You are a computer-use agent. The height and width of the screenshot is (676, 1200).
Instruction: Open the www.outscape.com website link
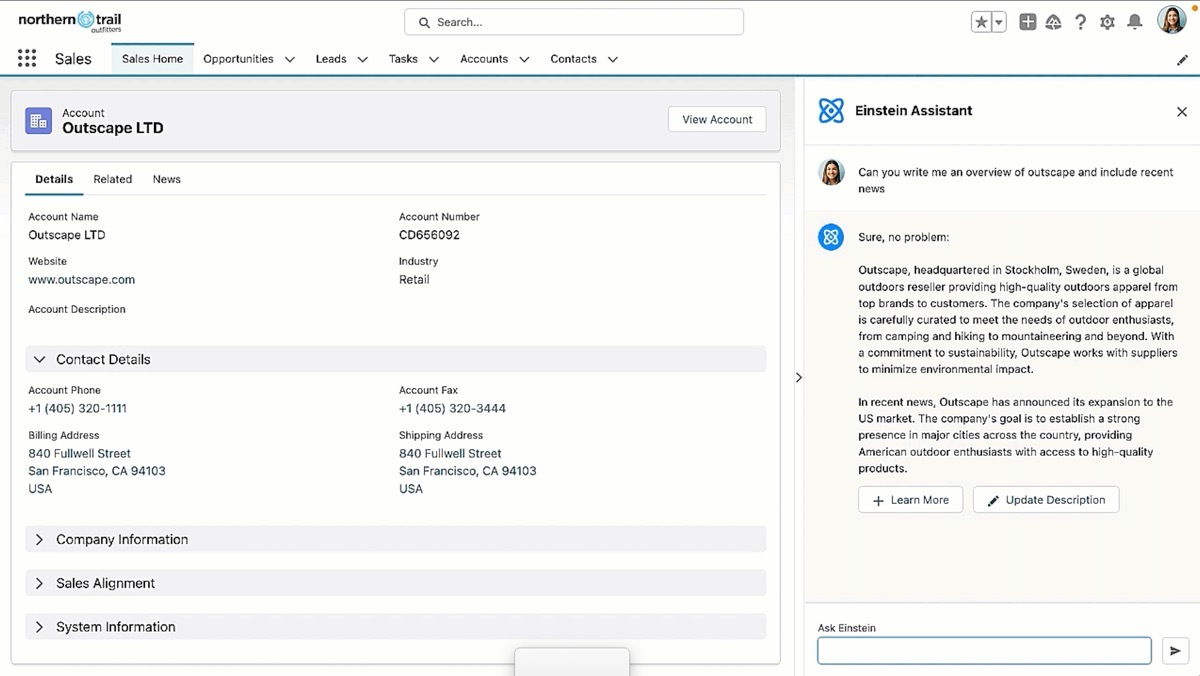pyautogui.click(x=82, y=280)
